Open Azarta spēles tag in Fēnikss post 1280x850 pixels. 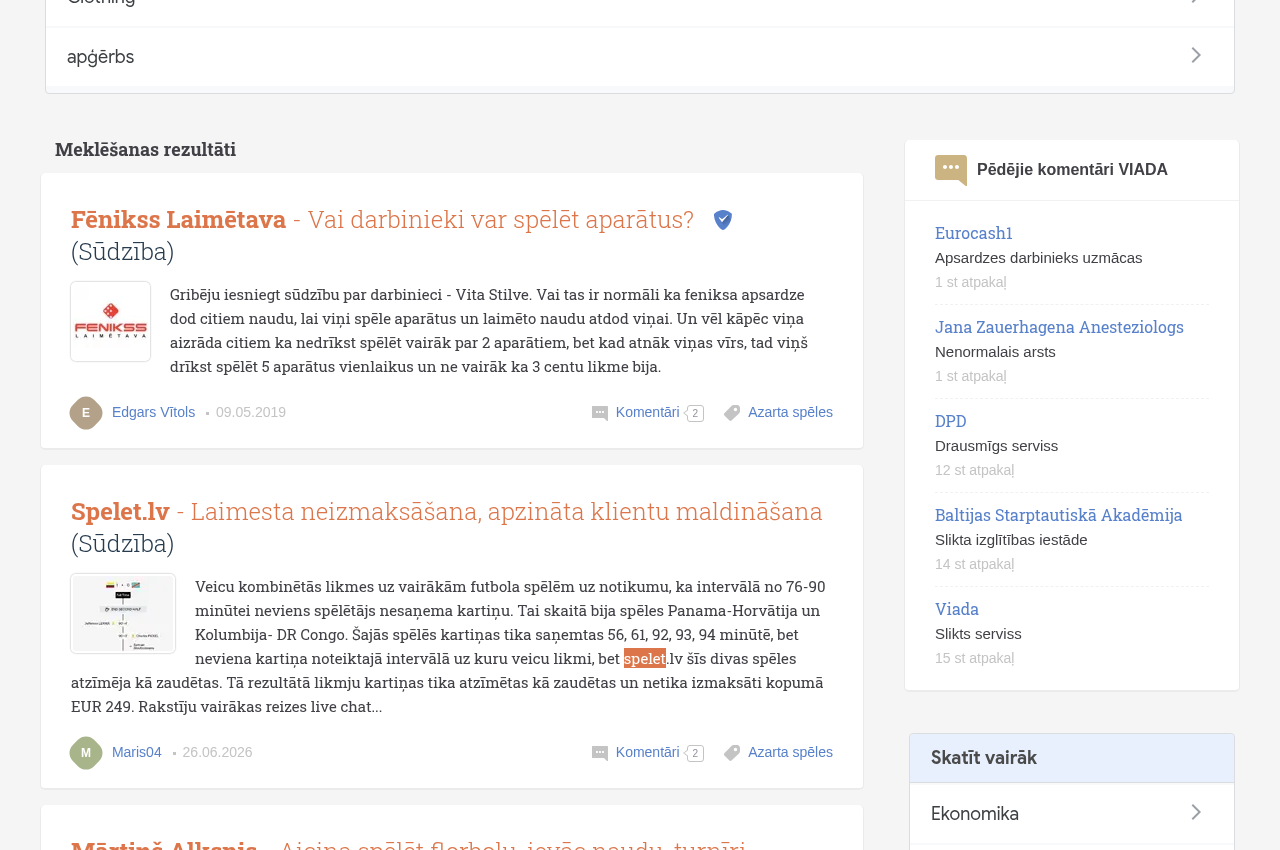tap(790, 412)
